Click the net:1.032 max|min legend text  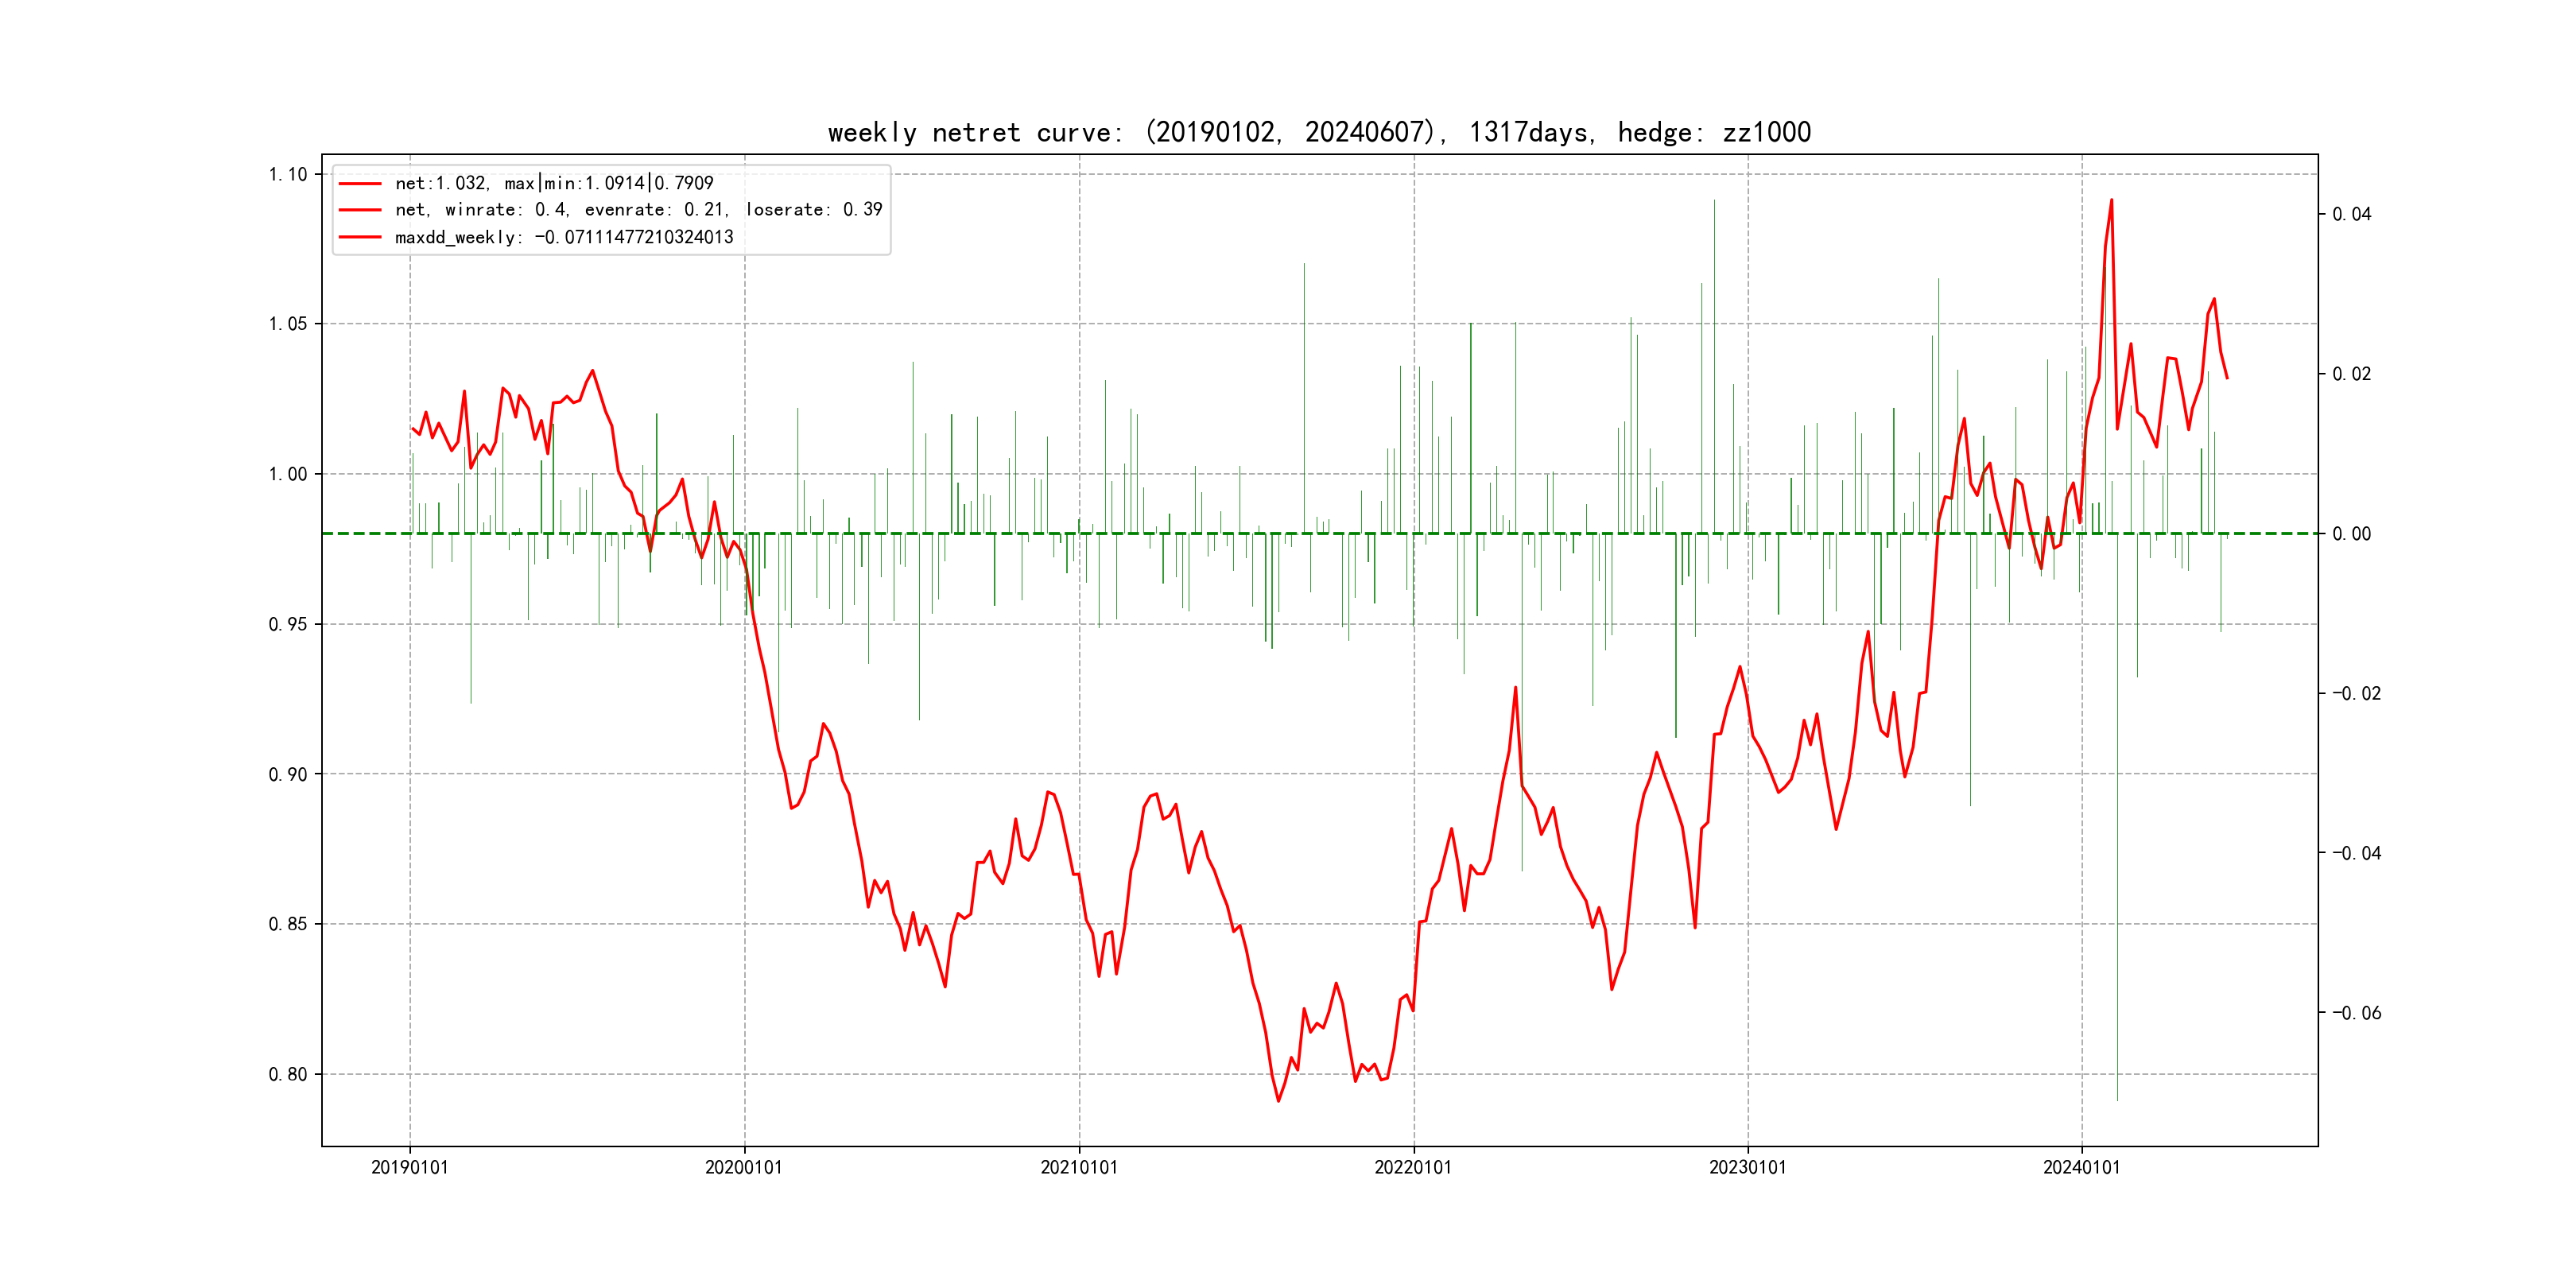click(x=554, y=184)
